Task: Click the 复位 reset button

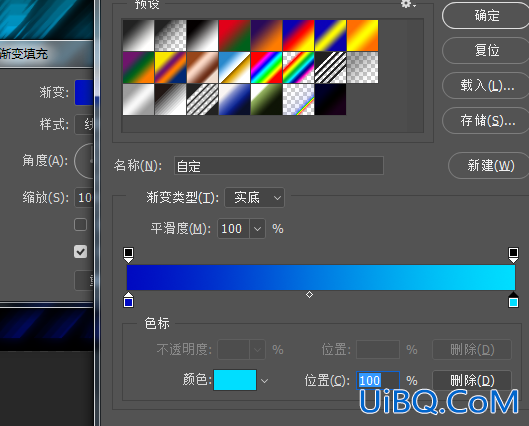Action: click(486, 50)
